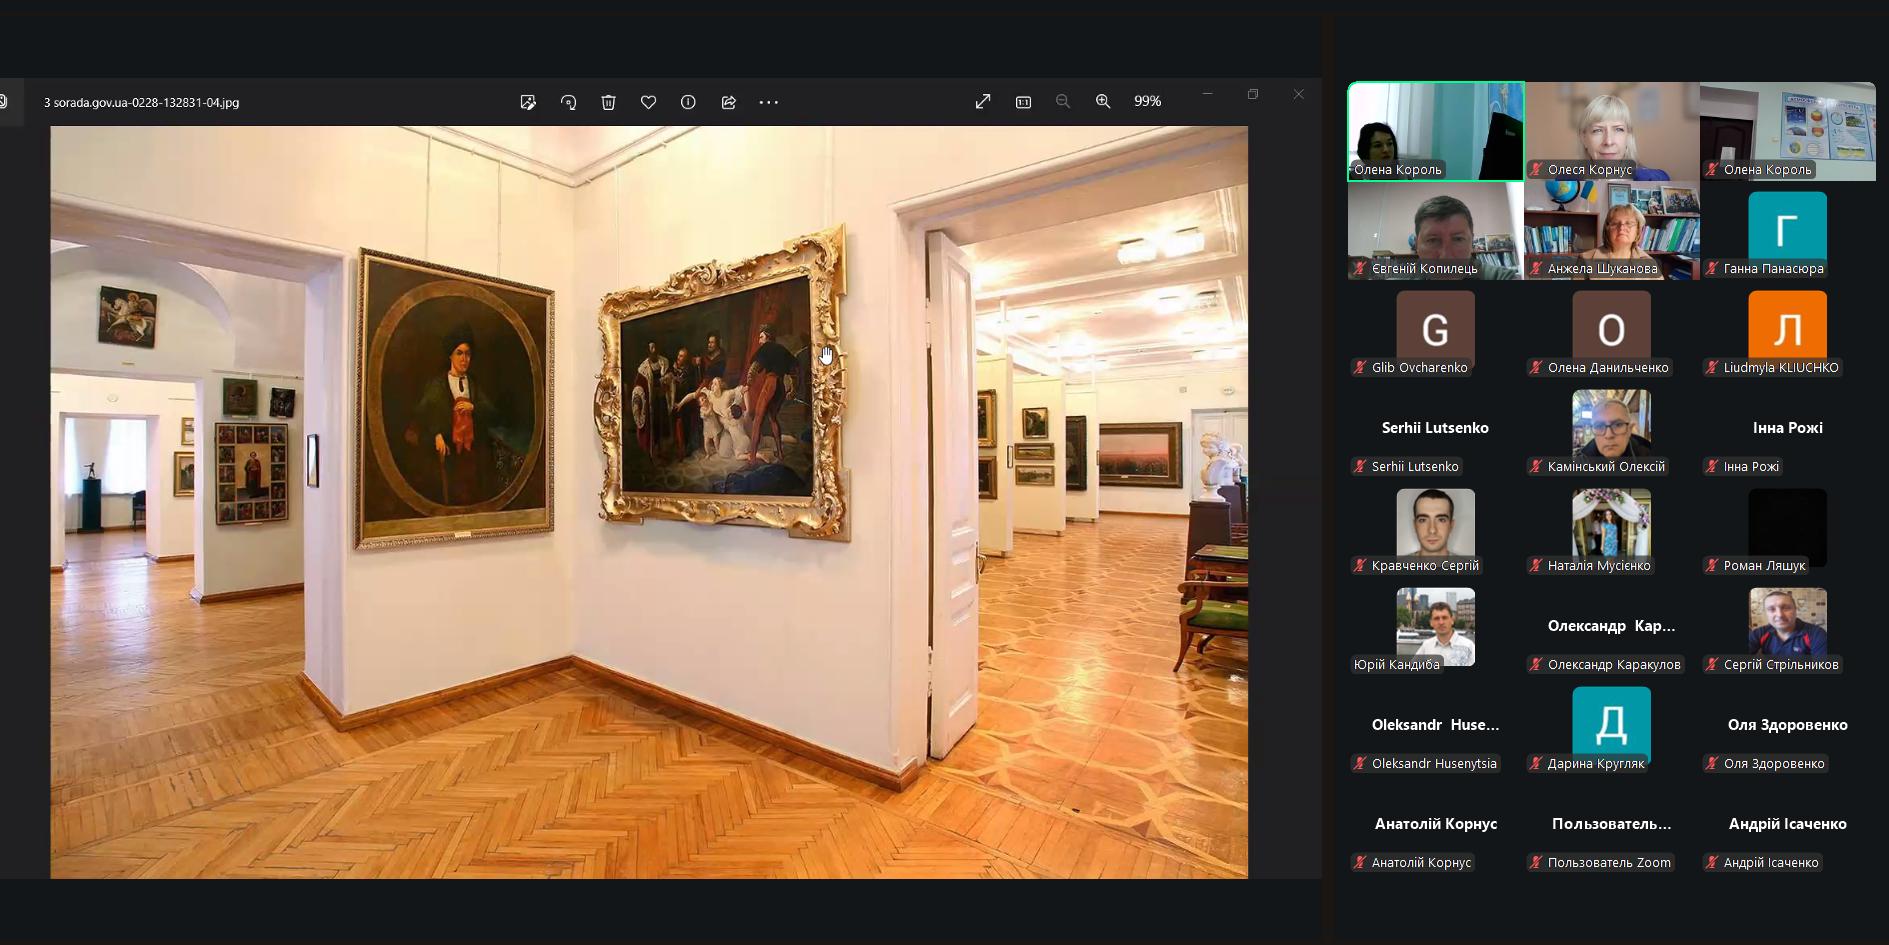Click Glib Ovcharenko participant avatar
1889x945 pixels.
pyautogui.click(x=1435, y=329)
